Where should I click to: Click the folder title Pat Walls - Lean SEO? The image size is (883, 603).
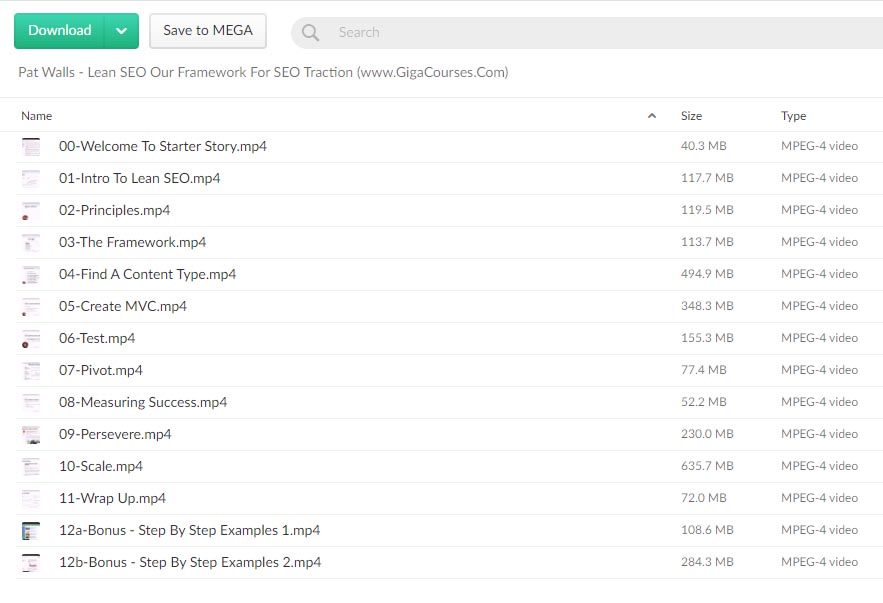pyautogui.click(x=263, y=72)
